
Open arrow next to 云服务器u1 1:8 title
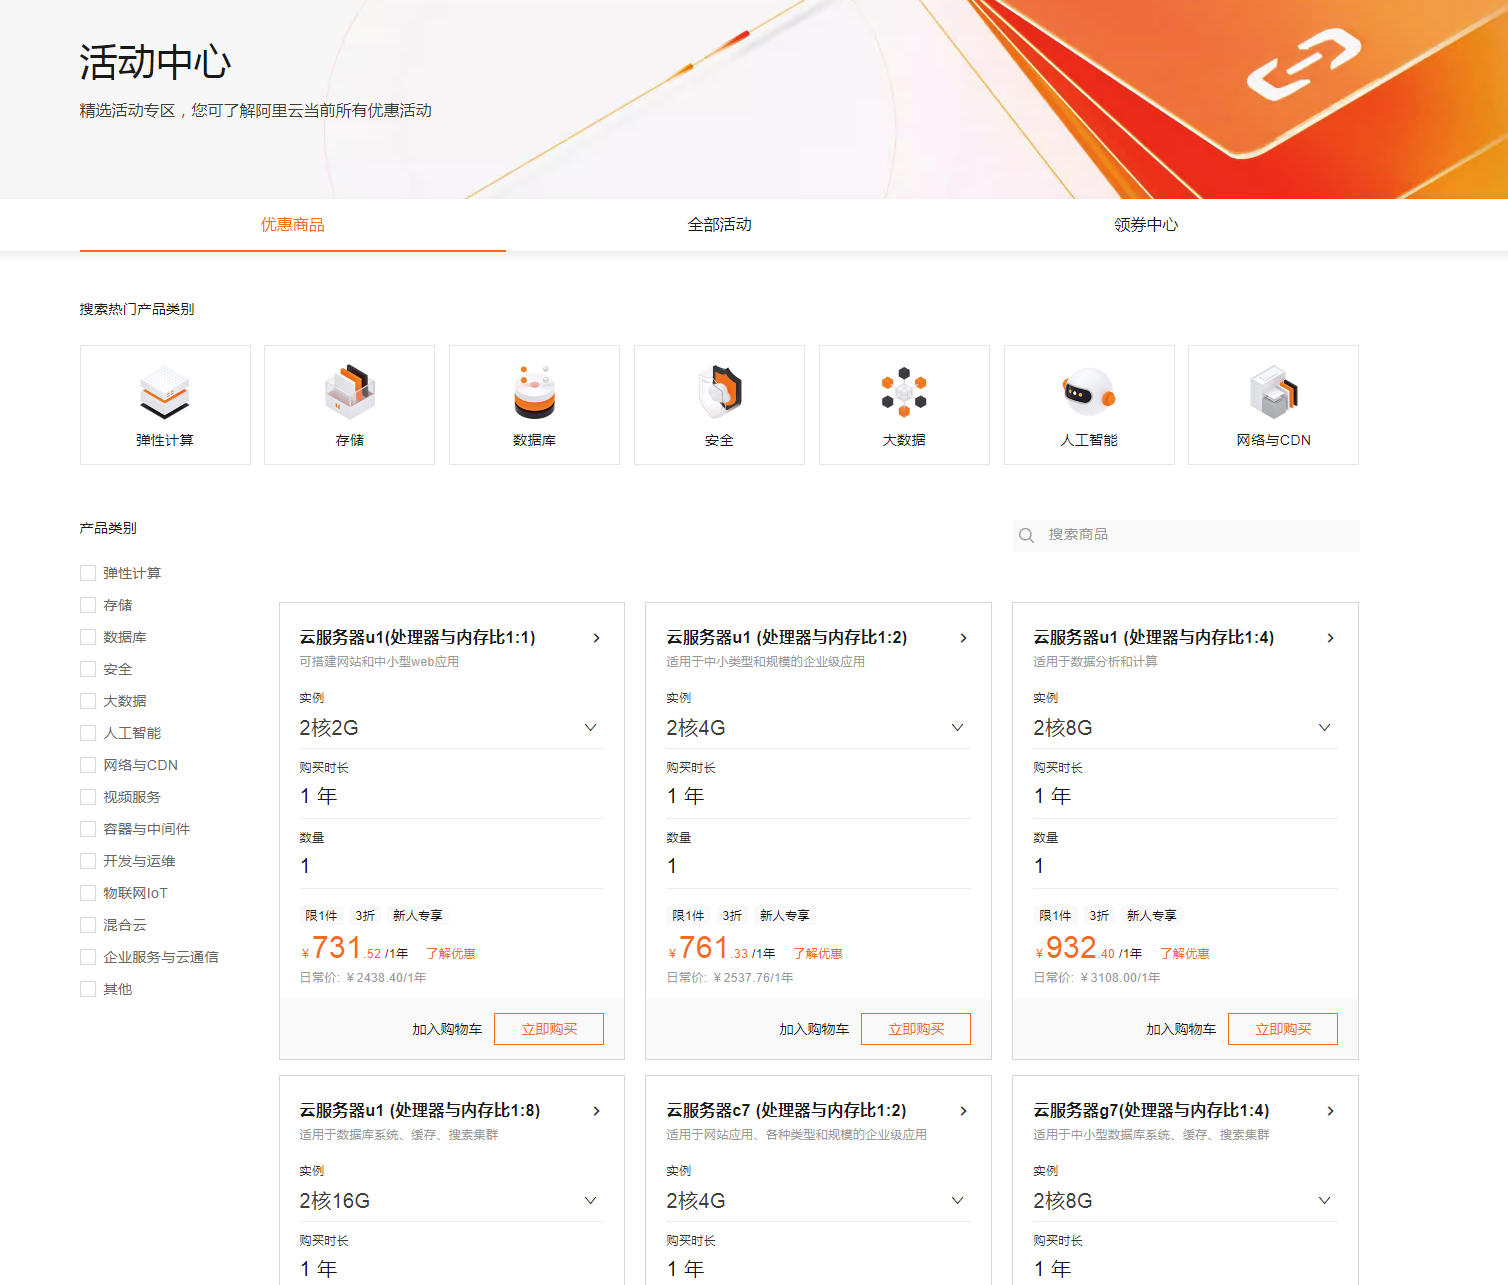tap(597, 1111)
